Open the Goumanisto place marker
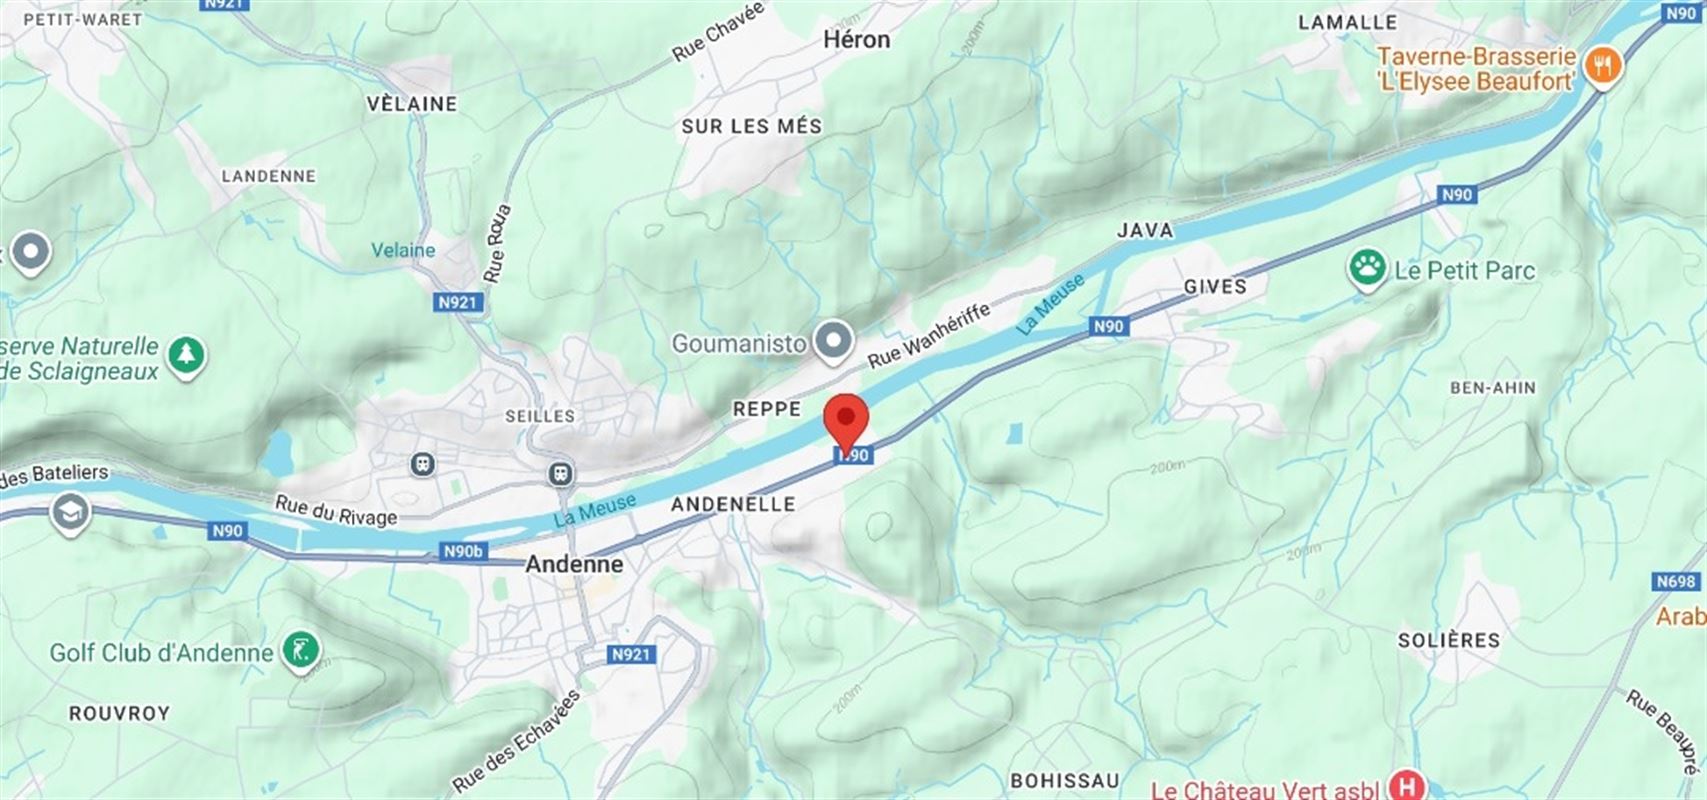 click(x=832, y=343)
